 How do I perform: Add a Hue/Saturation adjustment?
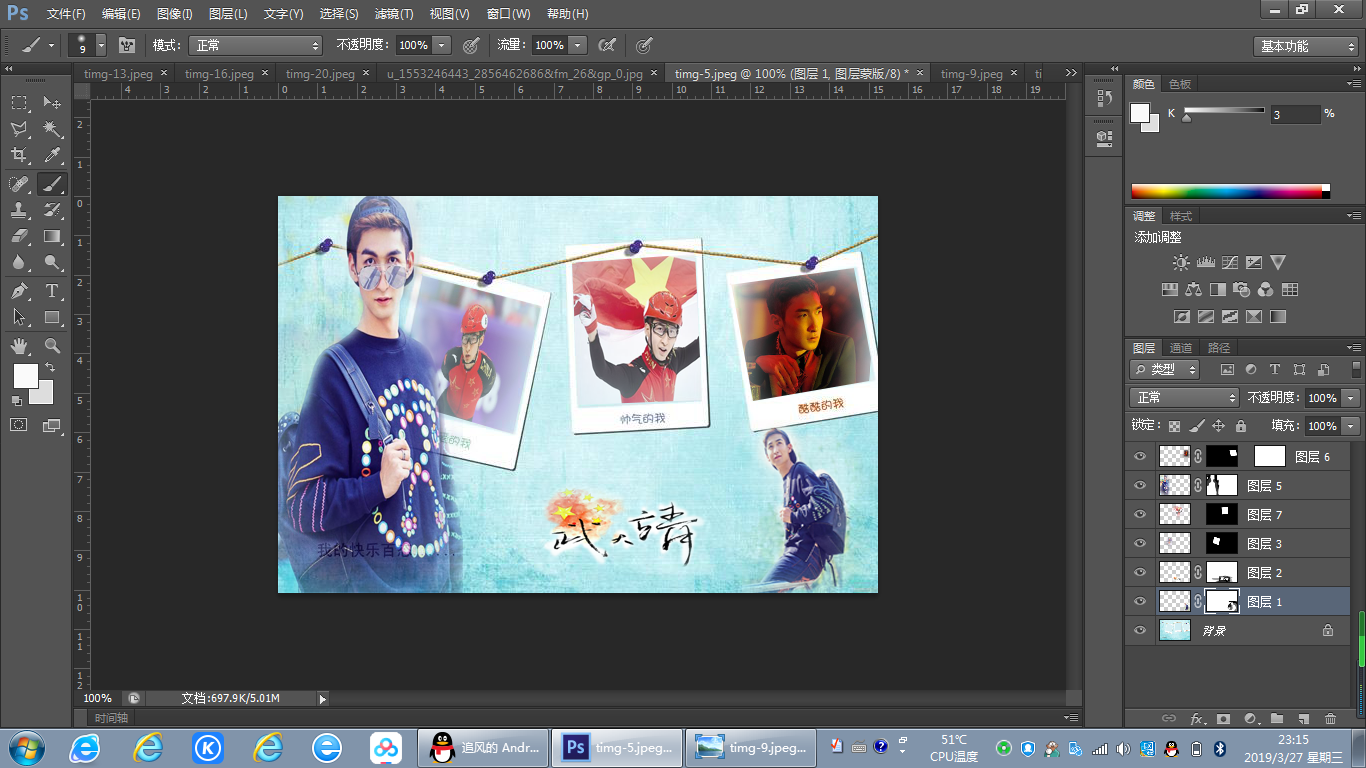coord(1169,290)
